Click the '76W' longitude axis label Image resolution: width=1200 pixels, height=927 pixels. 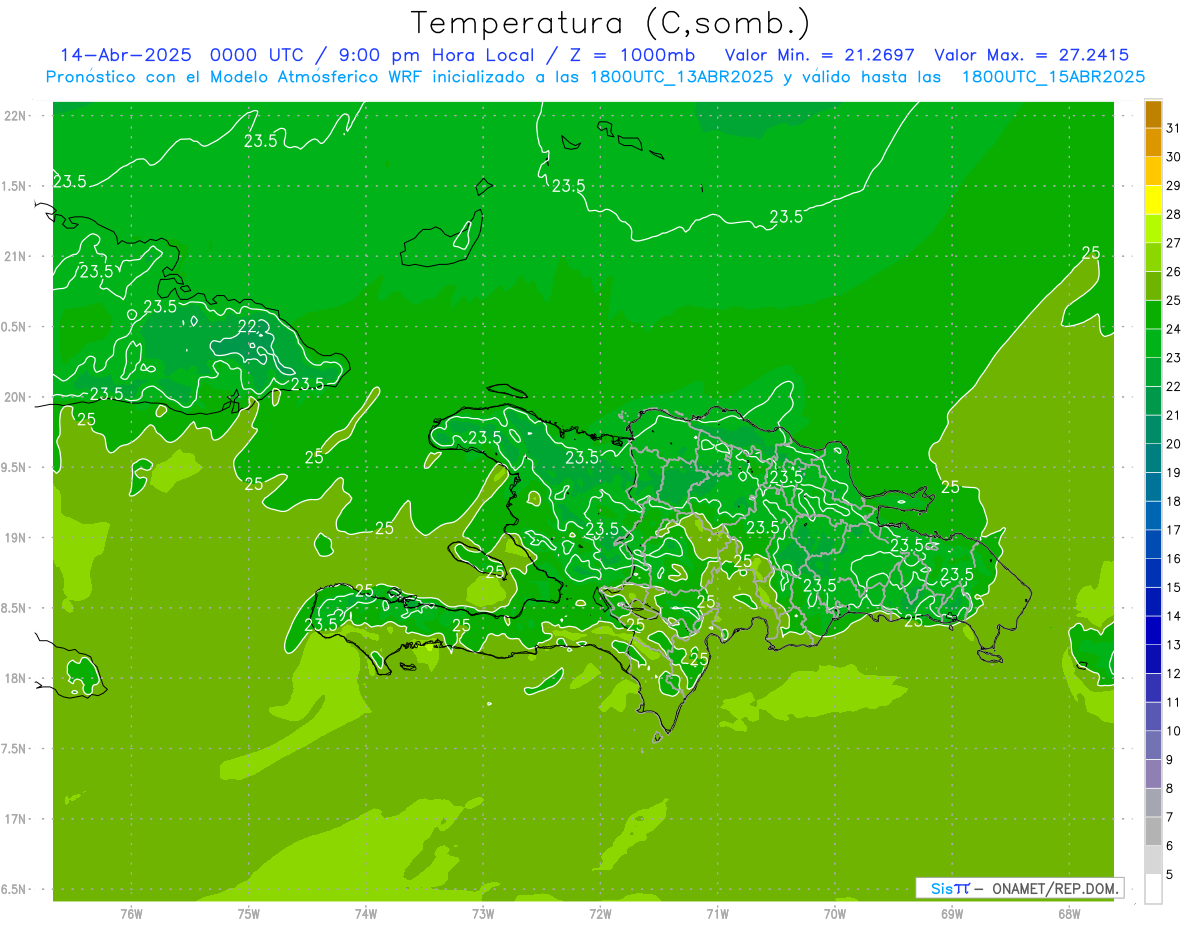(131, 913)
